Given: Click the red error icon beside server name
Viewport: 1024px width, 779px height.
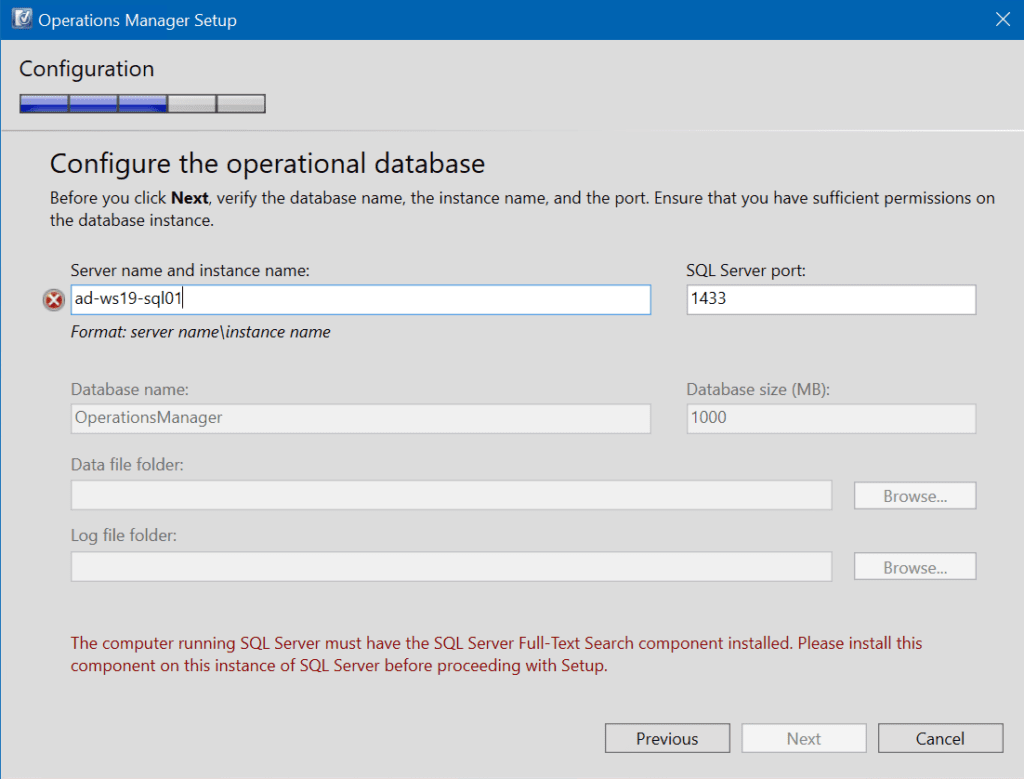Looking at the screenshot, I should pyautogui.click(x=54, y=300).
